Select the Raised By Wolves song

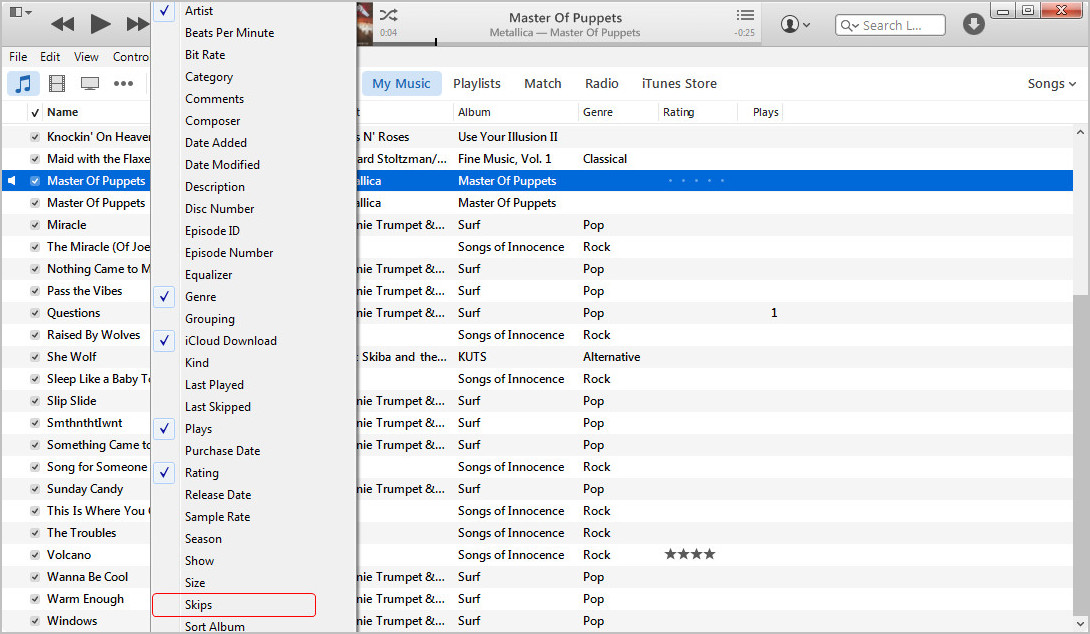pos(93,334)
